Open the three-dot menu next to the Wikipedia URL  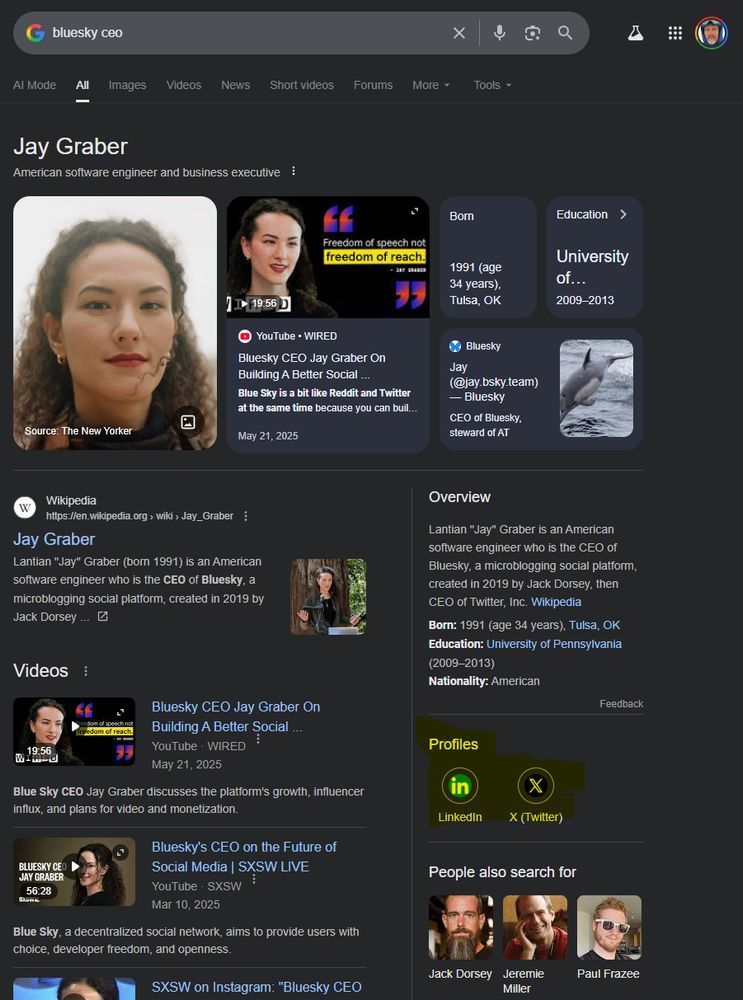coord(246,516)
